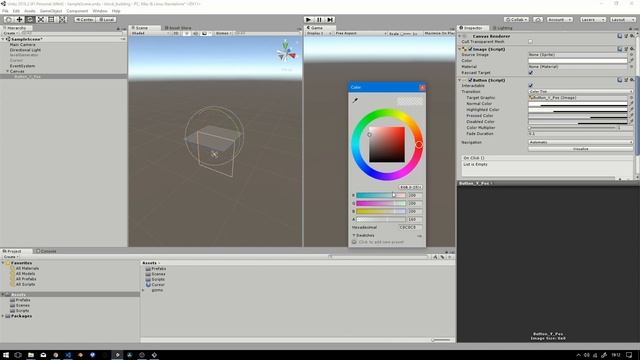Toggle Cull Transparent Mesh checkbox

pos(531,41)
